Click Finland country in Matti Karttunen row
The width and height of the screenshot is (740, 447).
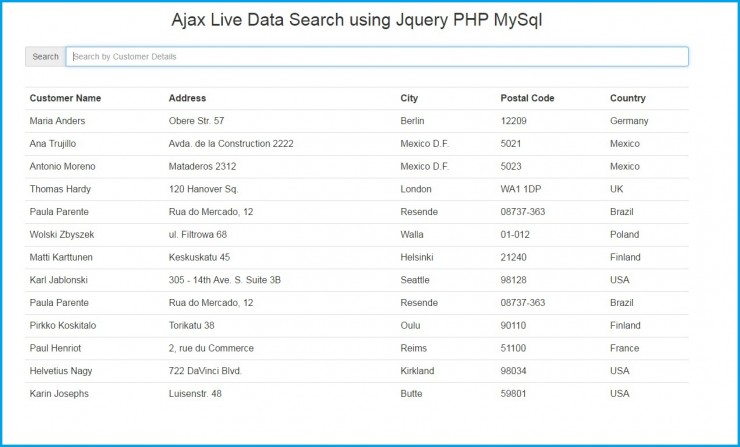[x=625, y=257]
